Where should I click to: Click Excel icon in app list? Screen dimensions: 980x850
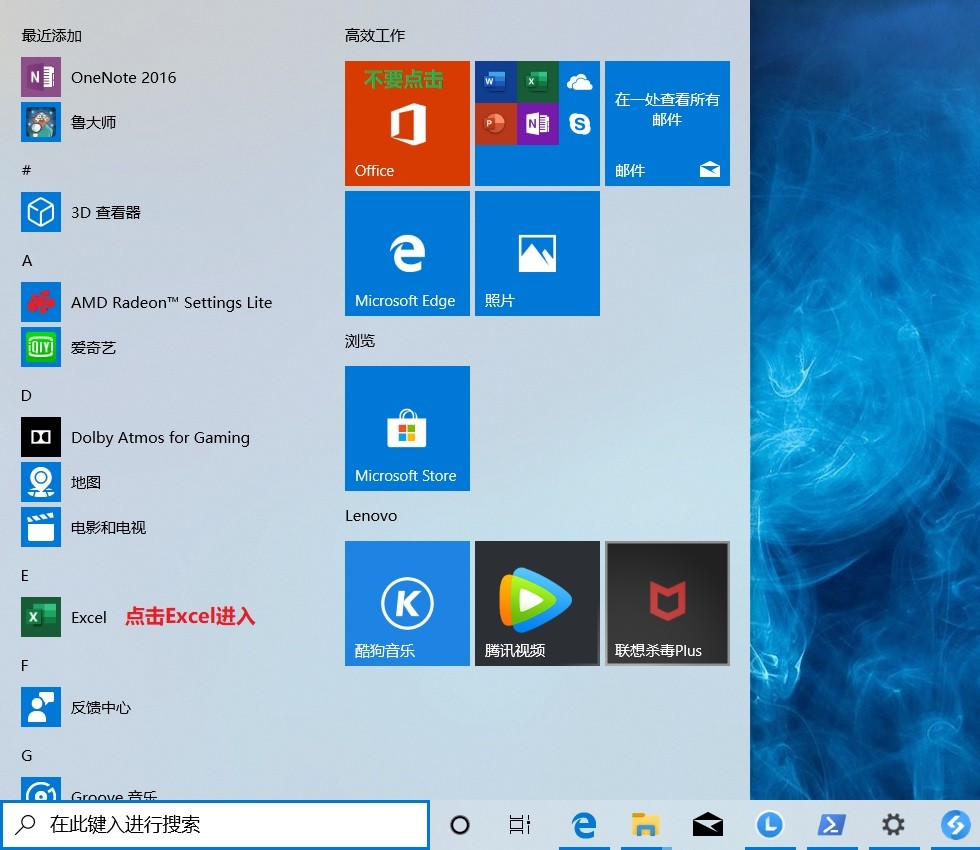point(41,617)
